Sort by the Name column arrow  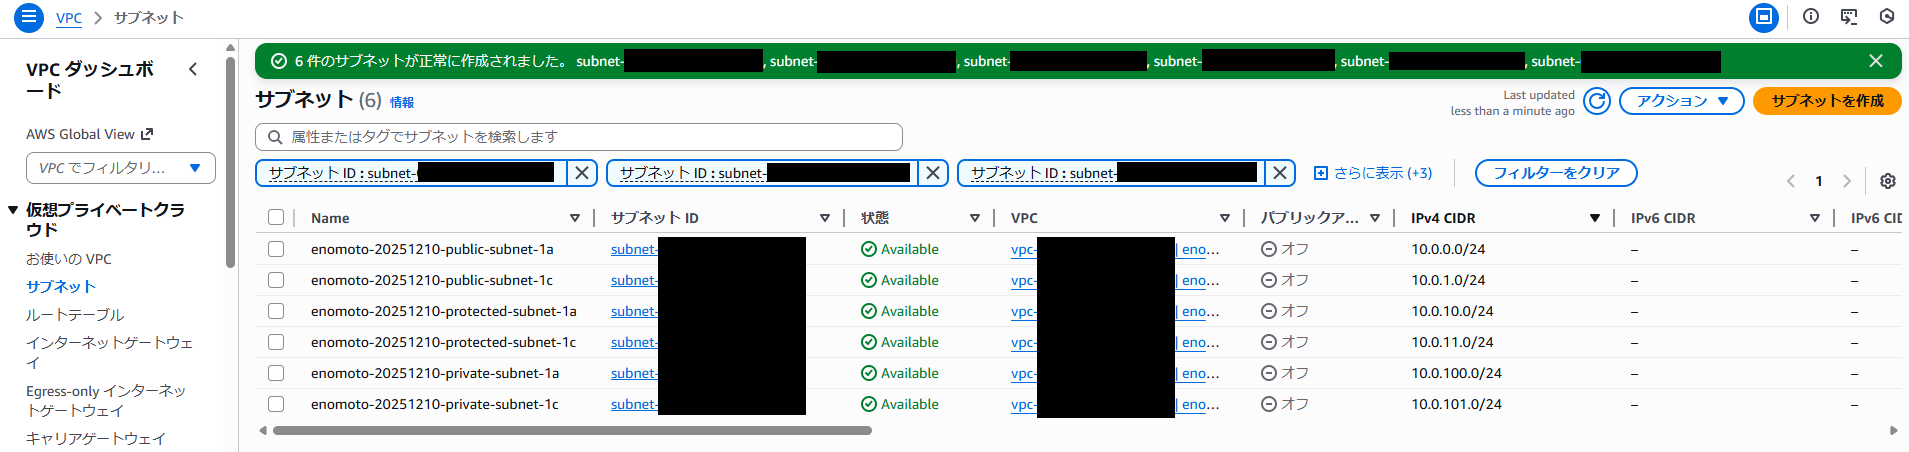(575, 218)
